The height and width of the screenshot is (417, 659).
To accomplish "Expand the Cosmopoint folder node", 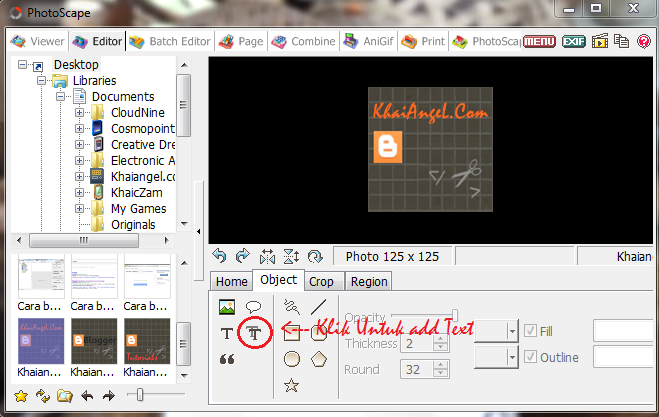I will coord(79,128).
